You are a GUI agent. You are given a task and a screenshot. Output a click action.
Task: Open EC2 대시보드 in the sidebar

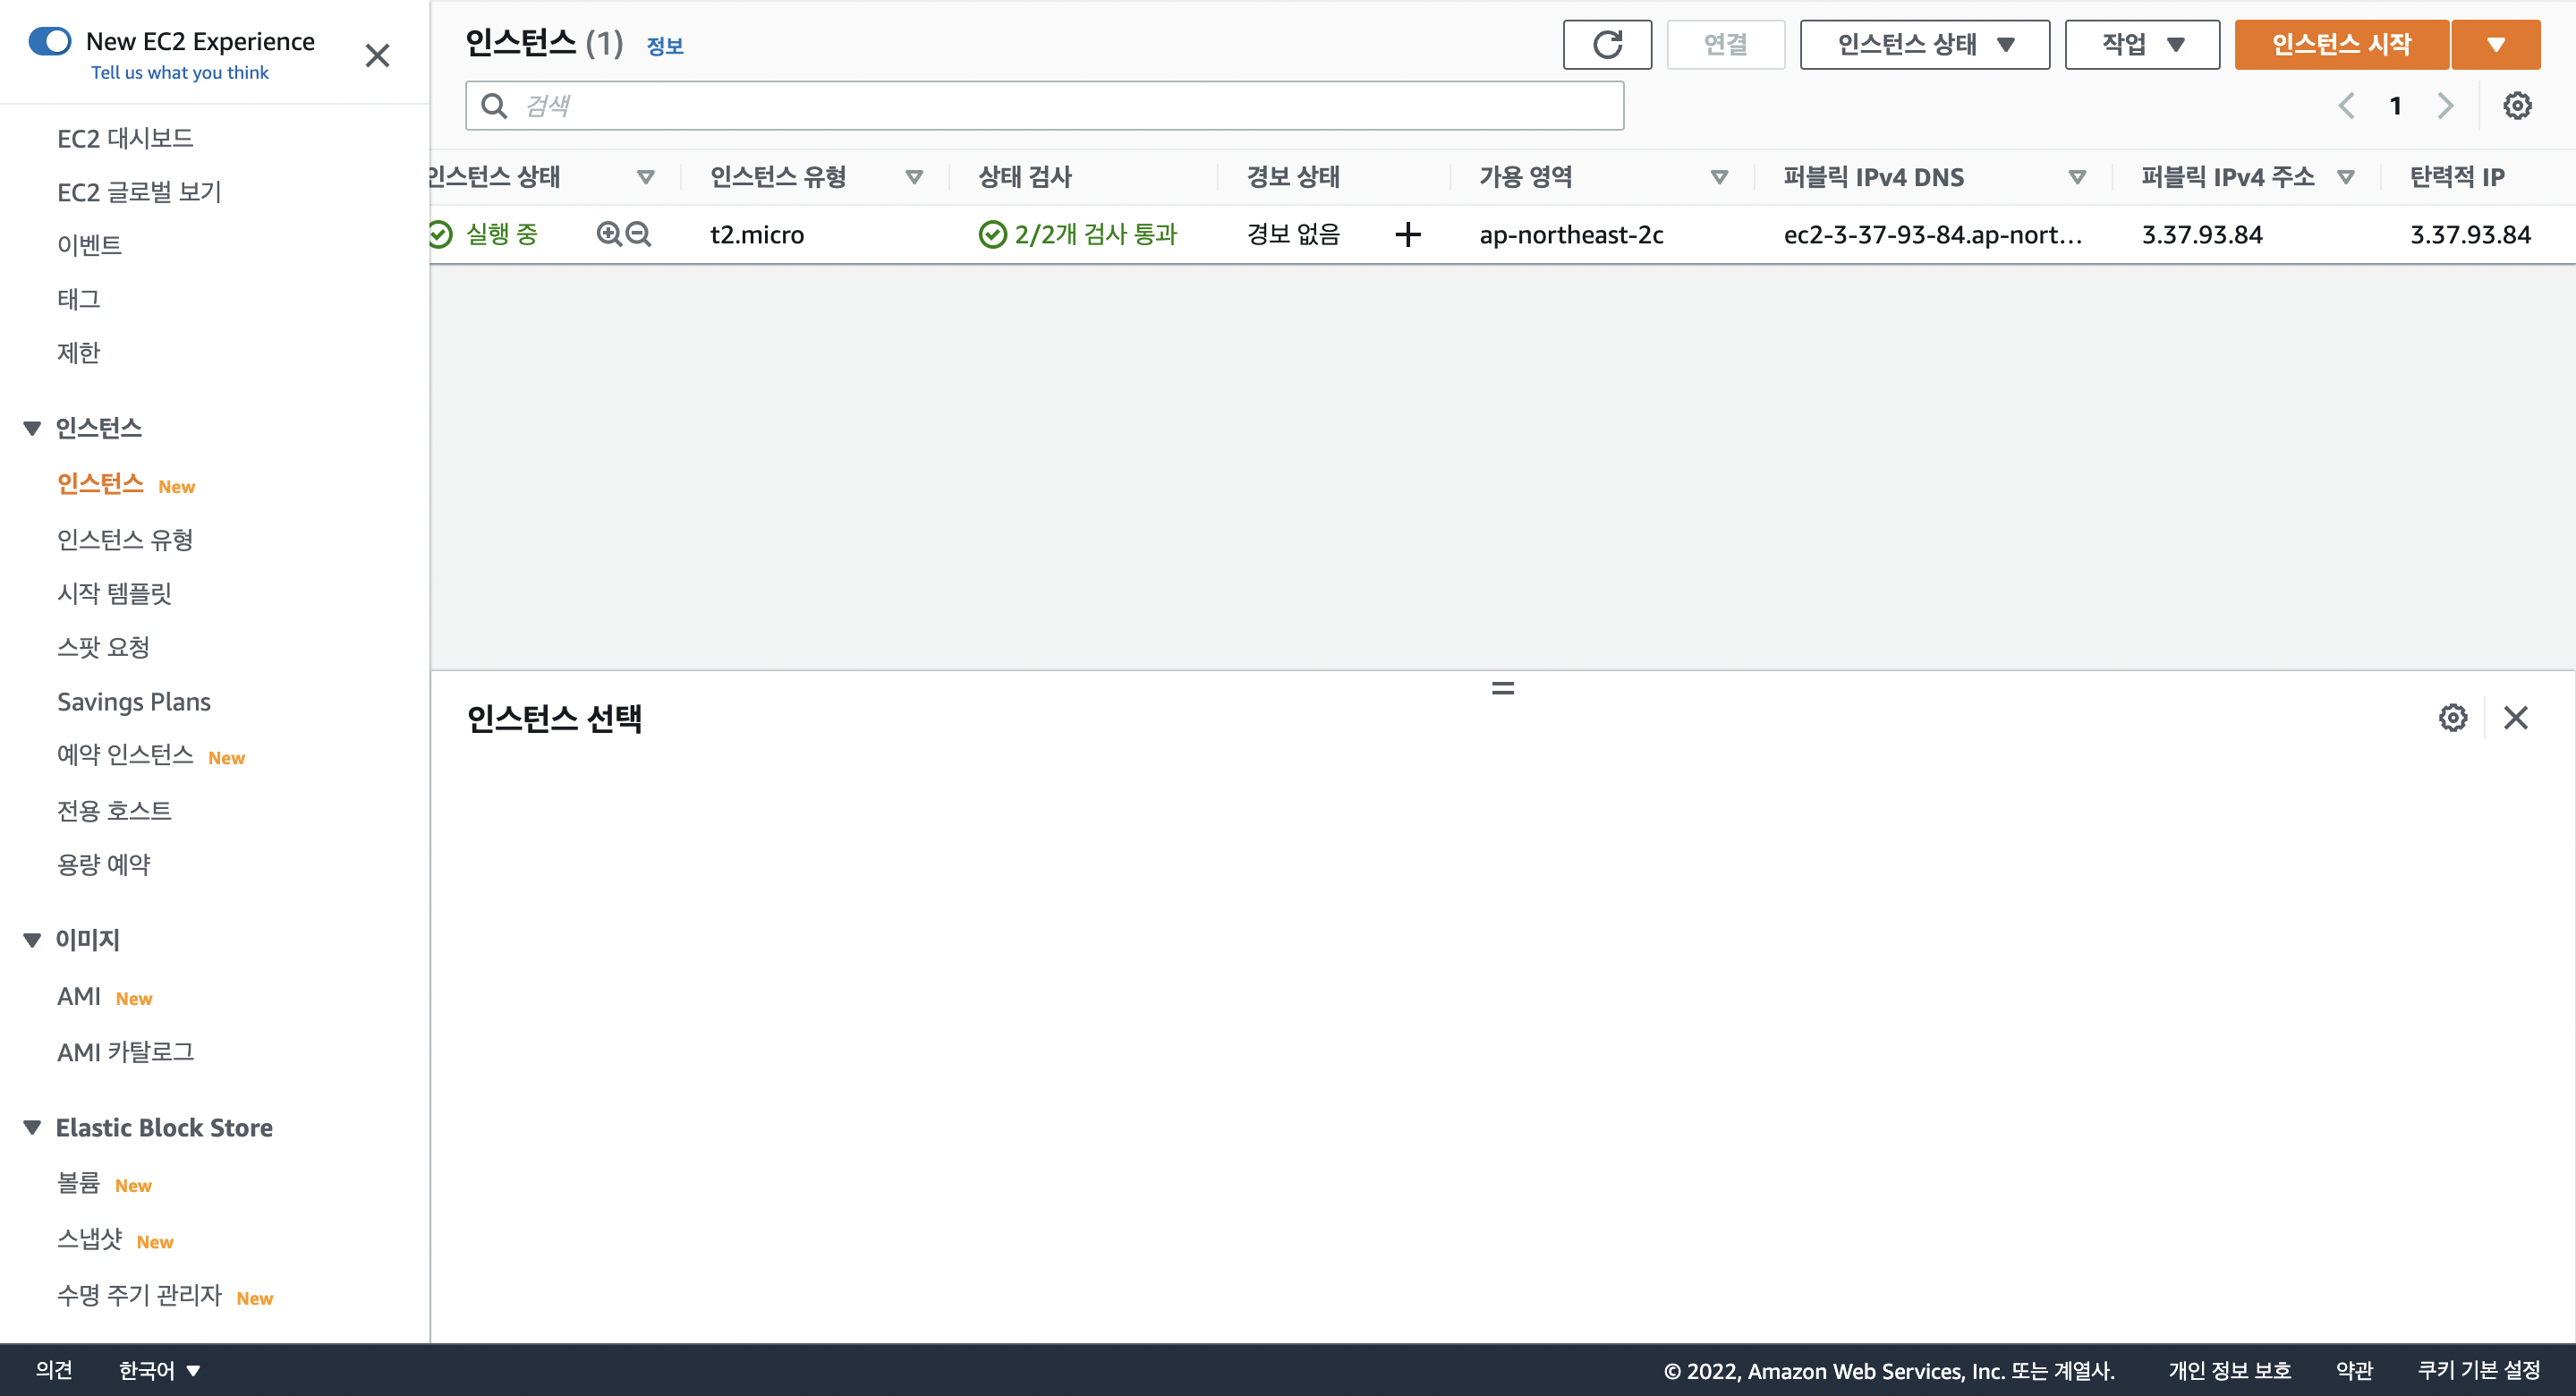[125, 138]
